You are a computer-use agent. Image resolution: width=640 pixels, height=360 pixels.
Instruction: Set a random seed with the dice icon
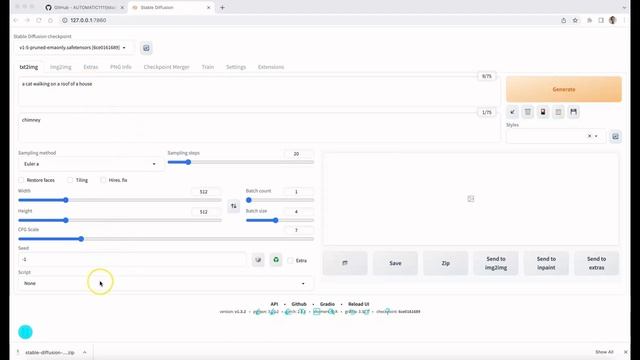click(x=258, y=260)
